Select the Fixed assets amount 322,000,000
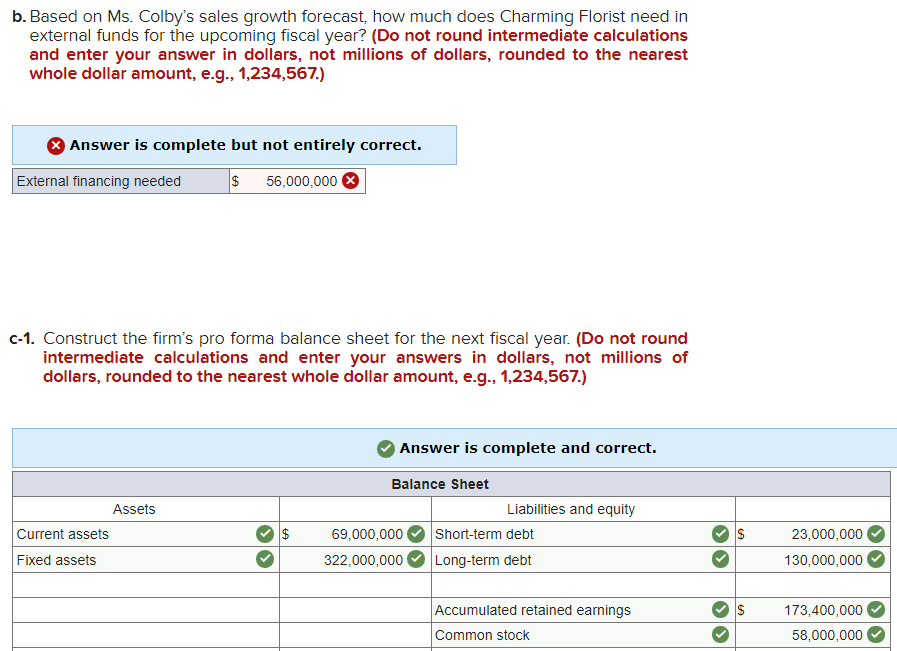This screenshot has height=651, width=897. coord(363,560)
